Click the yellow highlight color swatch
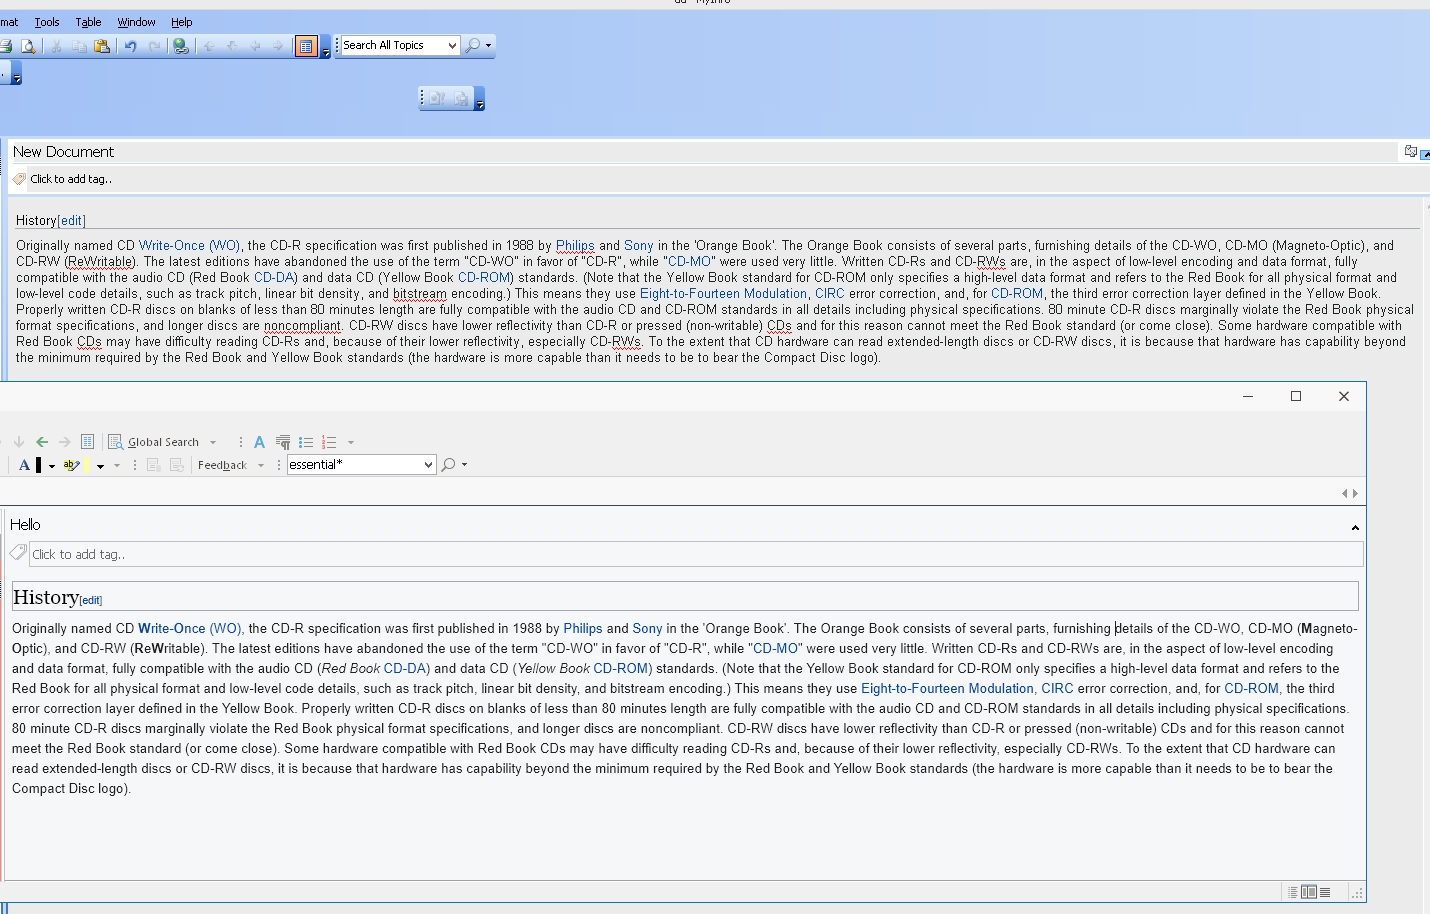Screen dimensions: 1430x914 (x=87, y=465)
